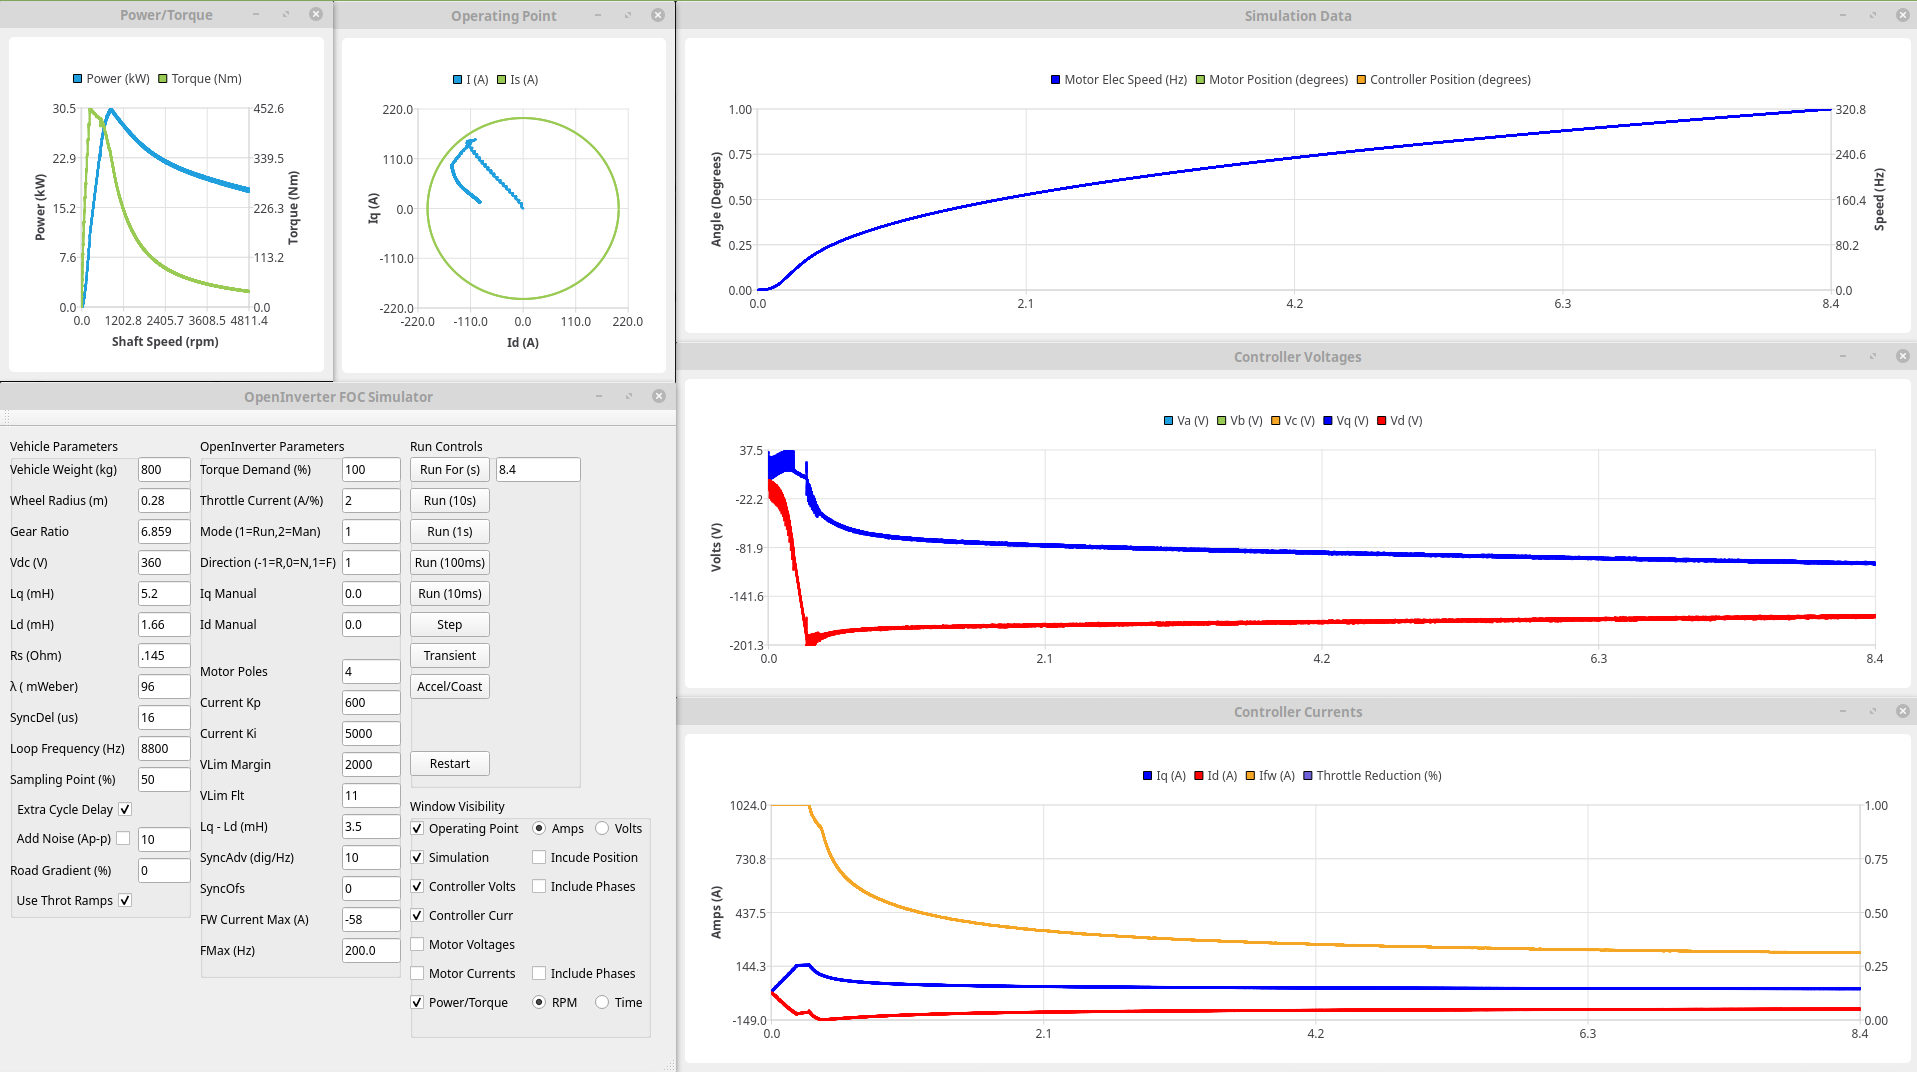
Task: Minimize the Simulation Data window
Action: 1842,15
